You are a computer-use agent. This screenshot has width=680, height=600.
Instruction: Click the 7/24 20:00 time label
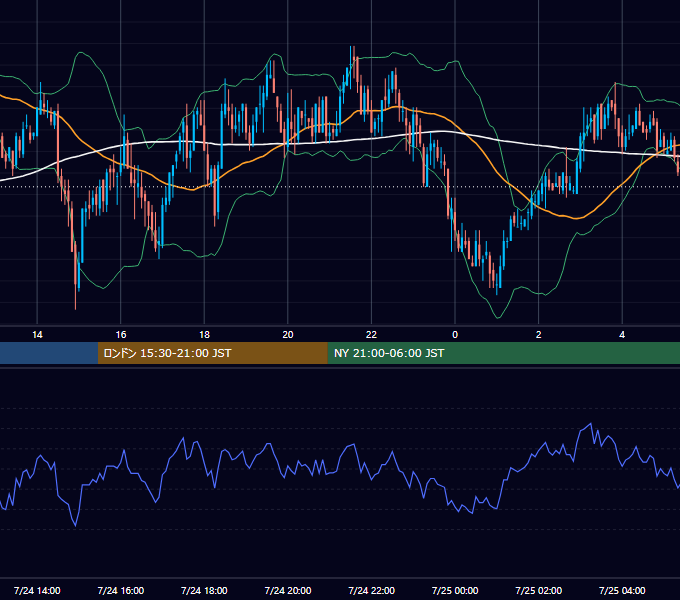[288, 590]
